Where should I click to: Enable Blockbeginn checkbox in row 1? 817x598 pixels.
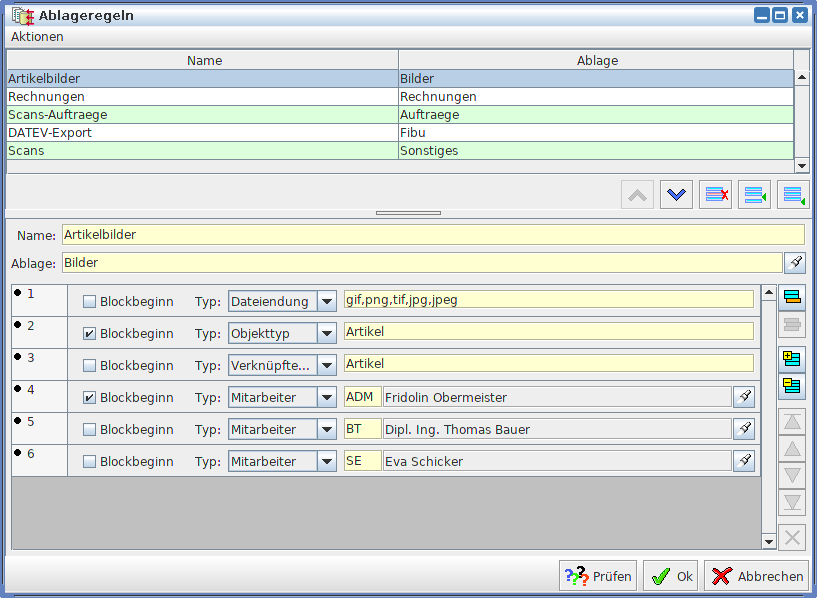click(90, 301)
